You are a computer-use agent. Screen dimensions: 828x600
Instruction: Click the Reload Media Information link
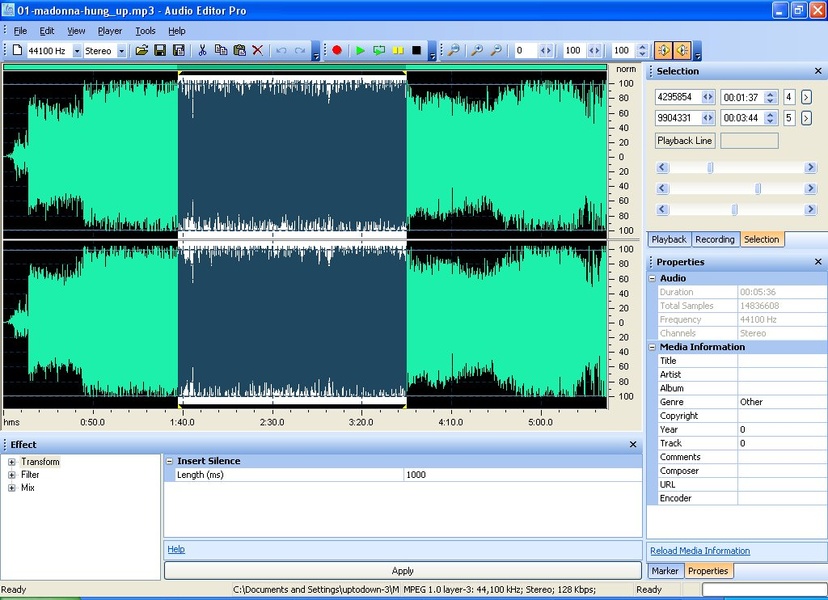pos(699,551)
